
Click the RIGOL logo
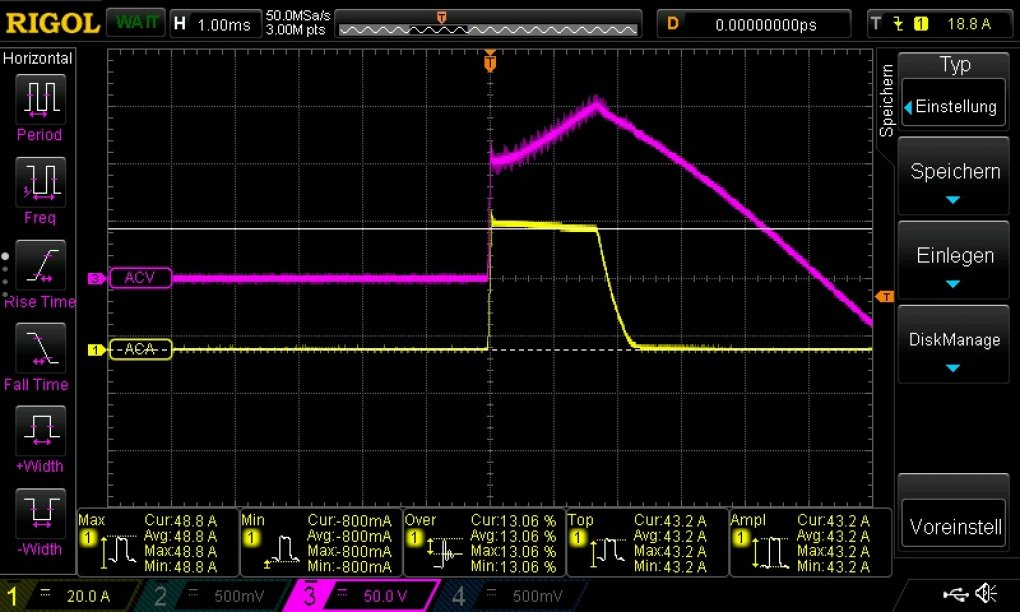point(52,23)
